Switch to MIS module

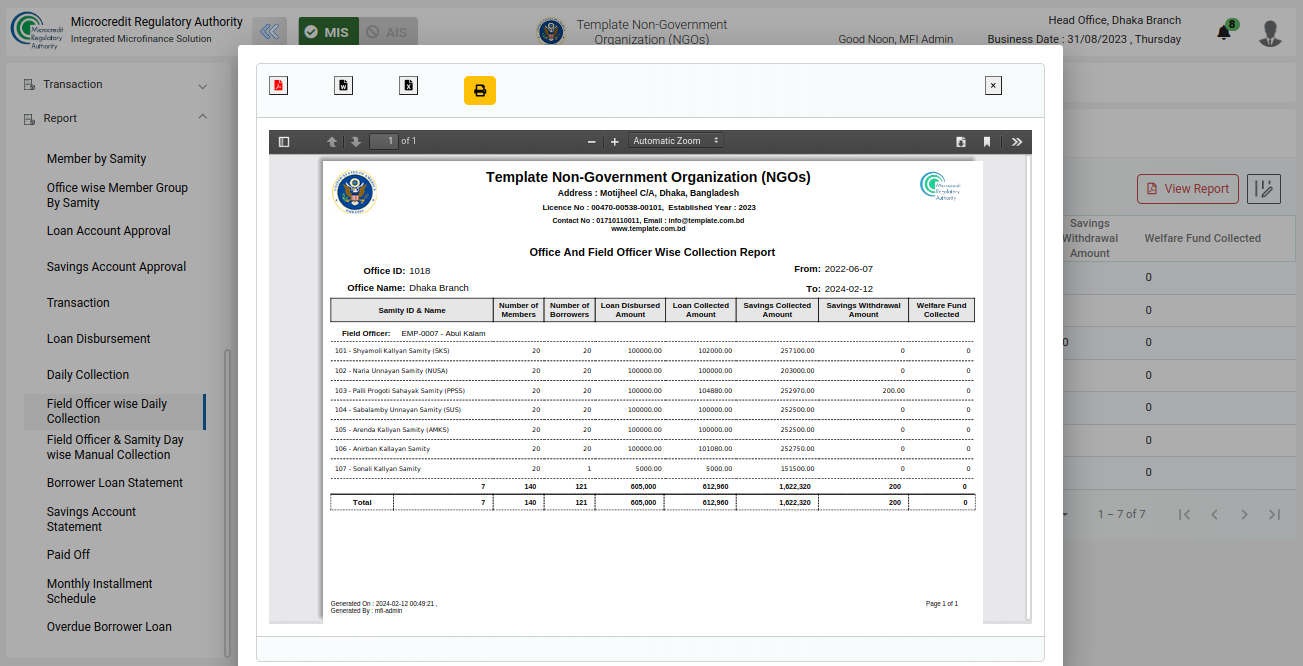click(x=329, y=32)
